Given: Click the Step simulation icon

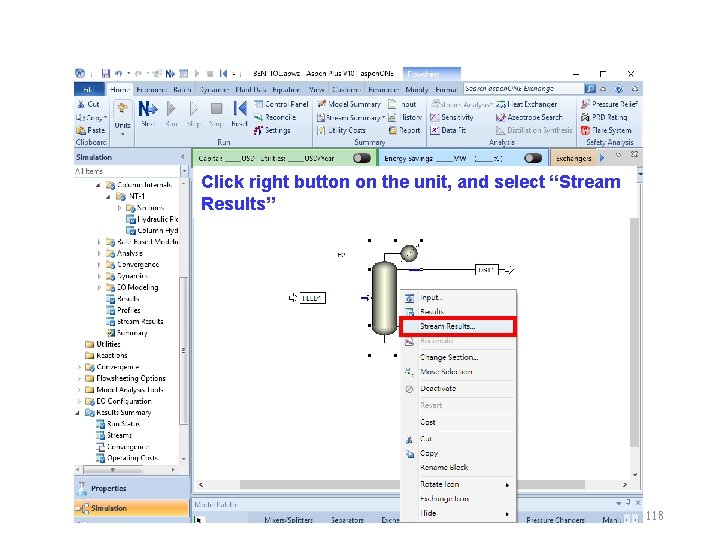Looking at the screenshot, I should tap(193, 113).
